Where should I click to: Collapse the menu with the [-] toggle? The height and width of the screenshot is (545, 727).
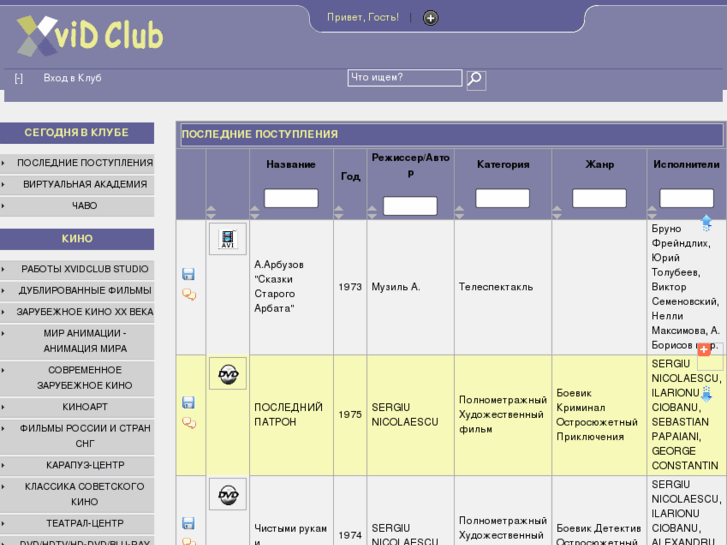click(x=19, y=78)
